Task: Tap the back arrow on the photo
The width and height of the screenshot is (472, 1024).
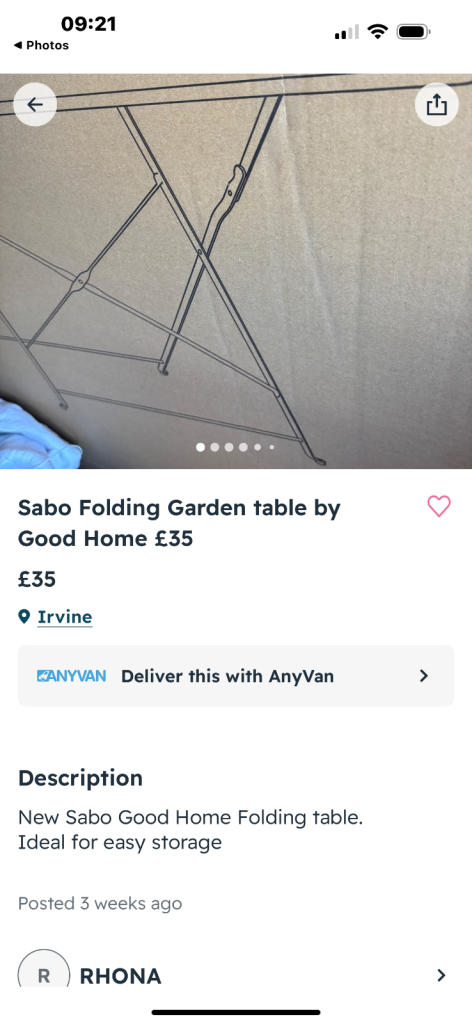Action: coord(35,104)
